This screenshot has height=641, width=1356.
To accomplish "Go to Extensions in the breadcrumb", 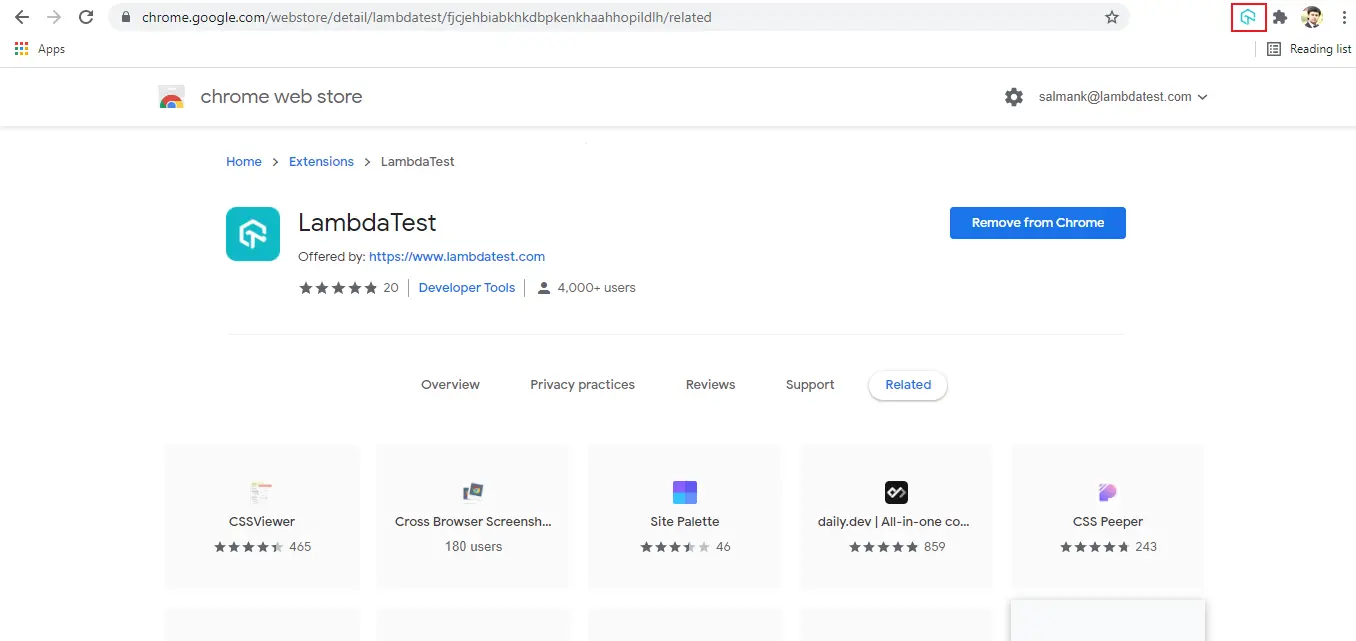I will coord(321,162).
